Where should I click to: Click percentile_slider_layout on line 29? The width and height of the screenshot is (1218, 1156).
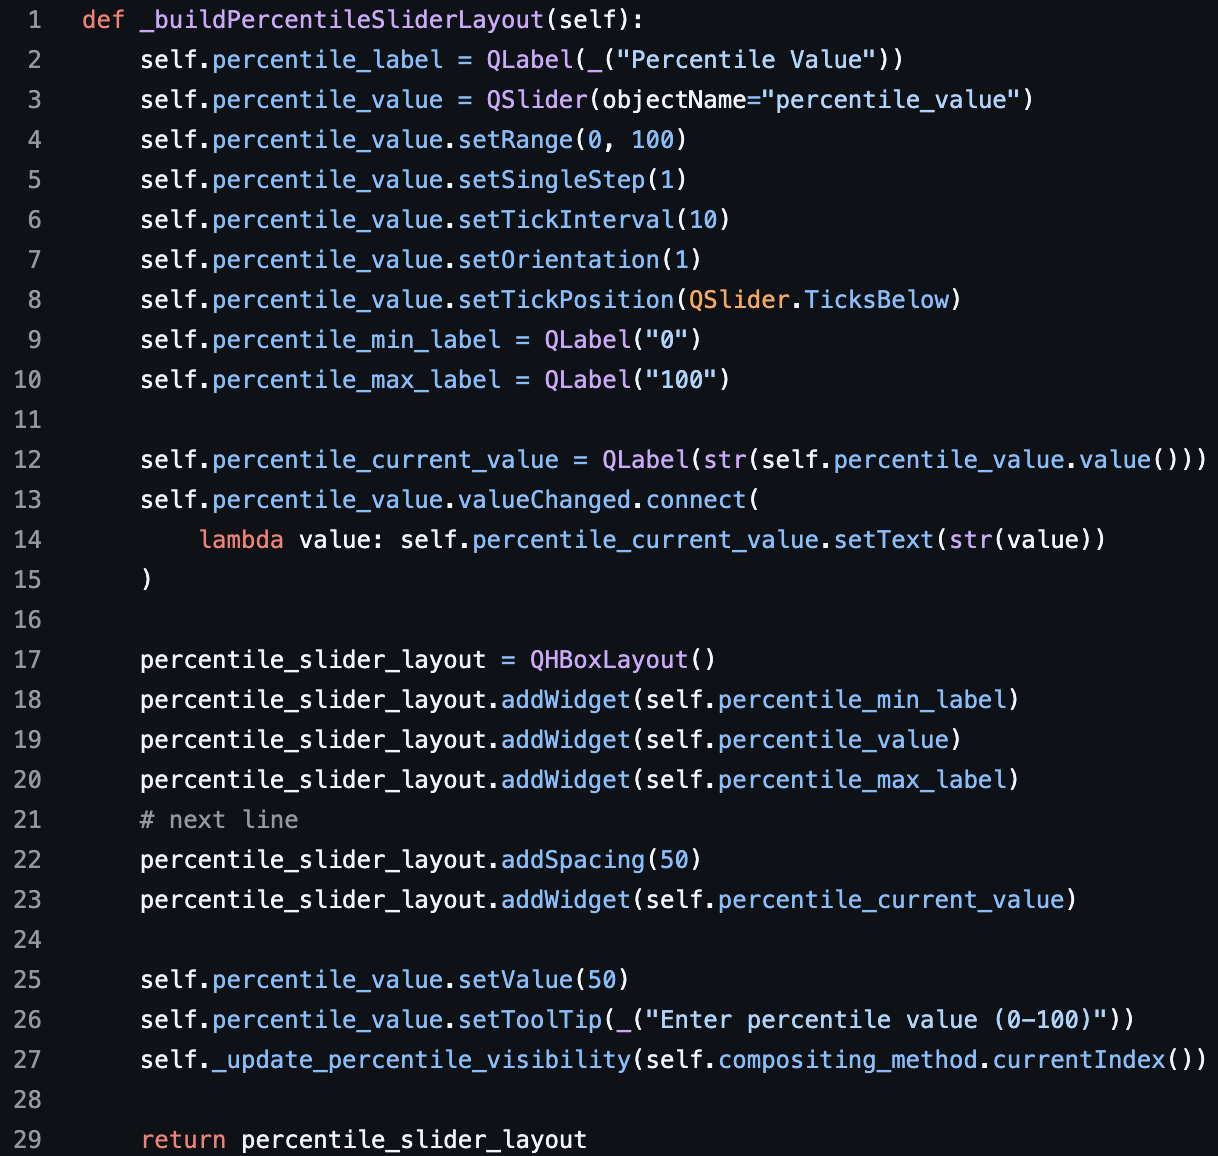[x=414, y=1140]
